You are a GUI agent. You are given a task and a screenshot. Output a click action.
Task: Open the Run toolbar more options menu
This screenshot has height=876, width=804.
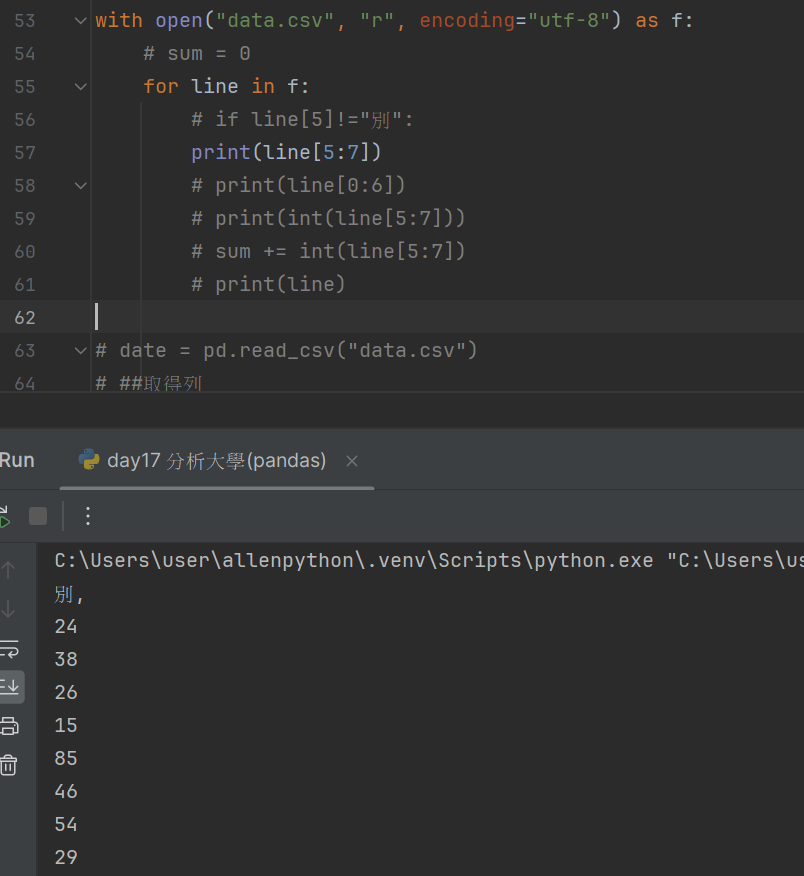[88, 516]
